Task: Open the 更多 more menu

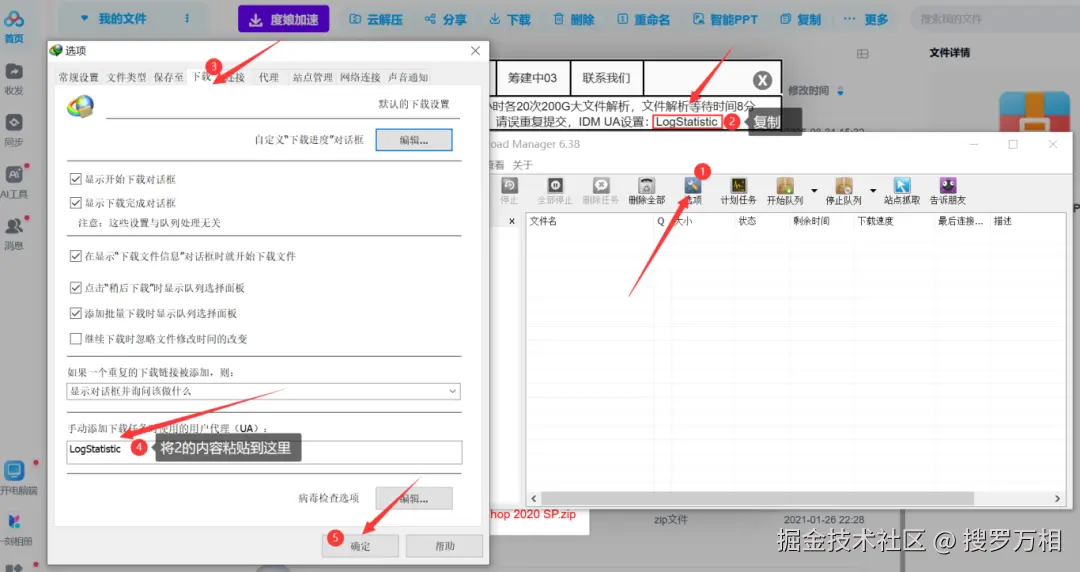Action: (866, 19)
